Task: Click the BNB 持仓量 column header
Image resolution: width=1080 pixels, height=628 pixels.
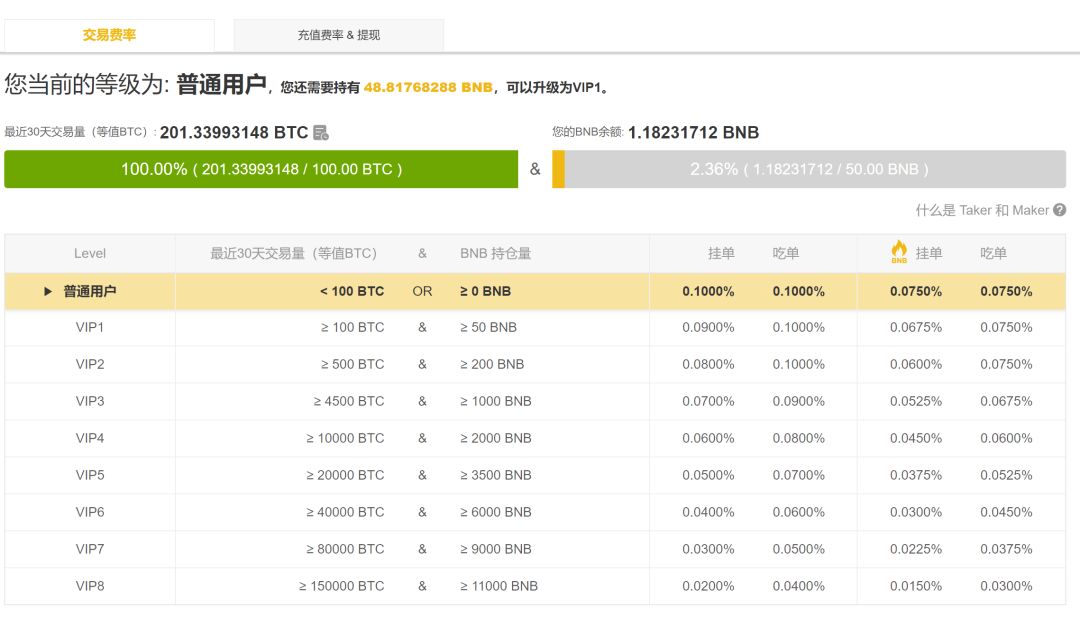Action: [x=495, y=253]
